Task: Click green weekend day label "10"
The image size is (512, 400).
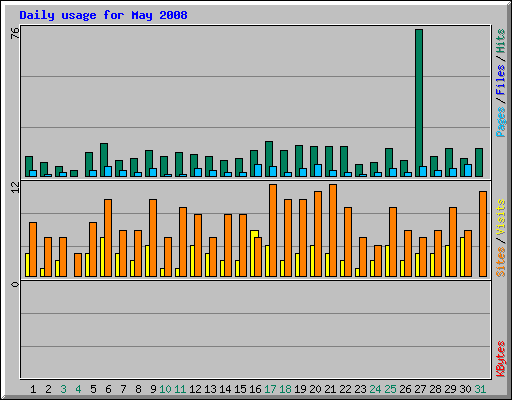Action: (165, 389)
